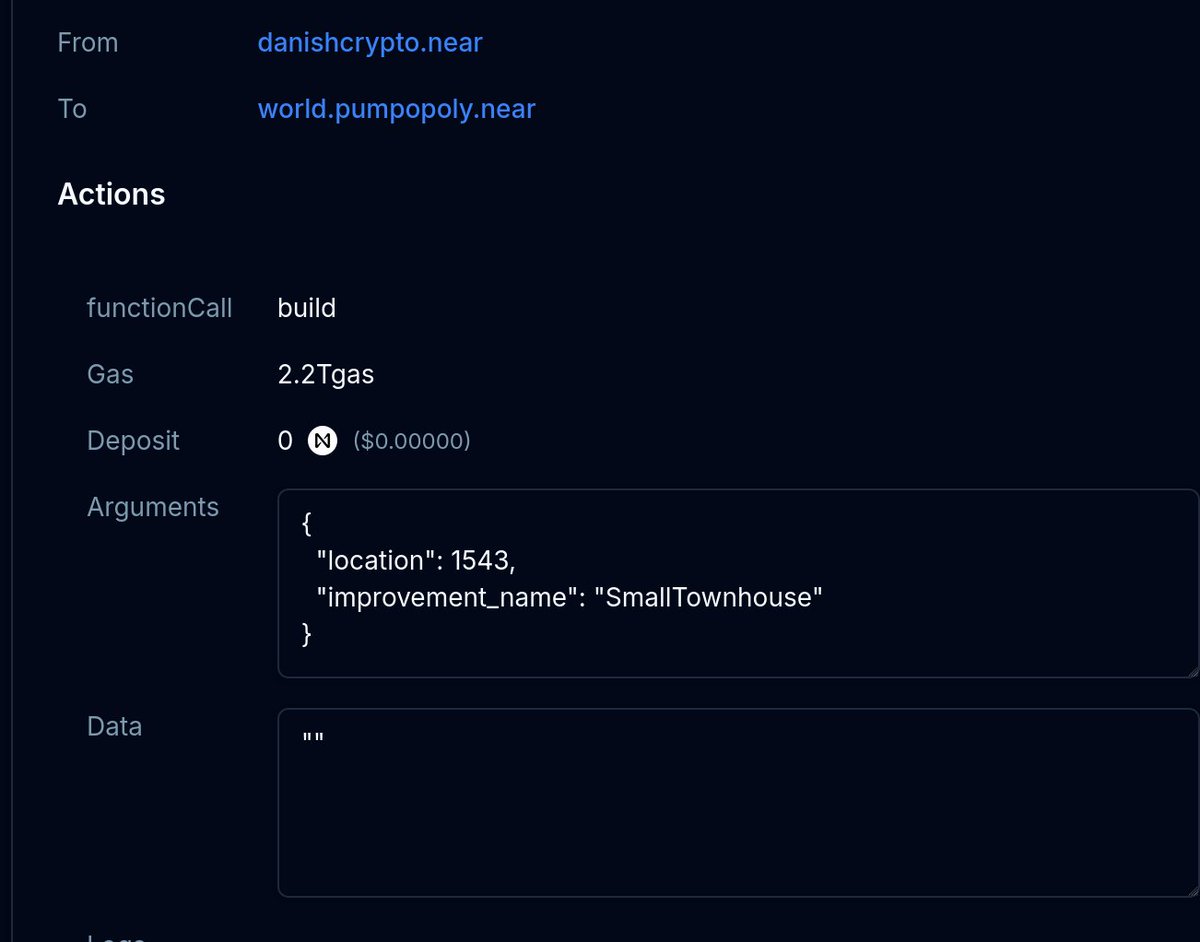
Task: Select the empty quotes in Data box
Action: (x=313, y=737)
